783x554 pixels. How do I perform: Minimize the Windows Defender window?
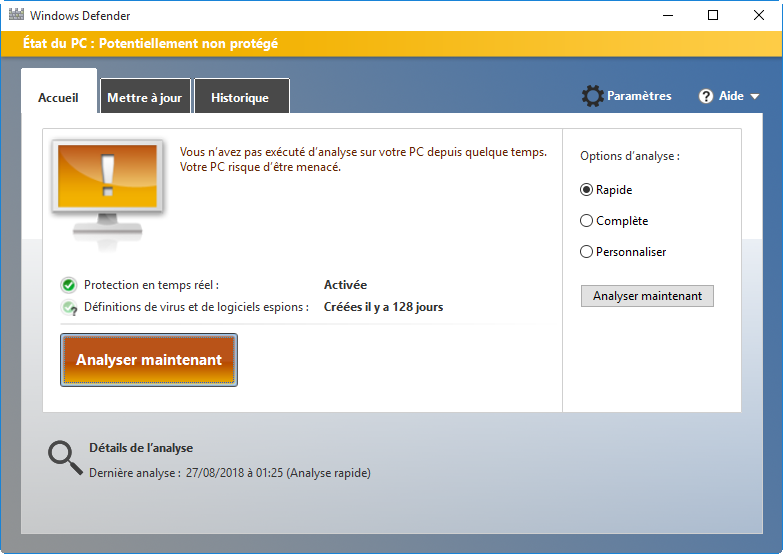[668, 15]
